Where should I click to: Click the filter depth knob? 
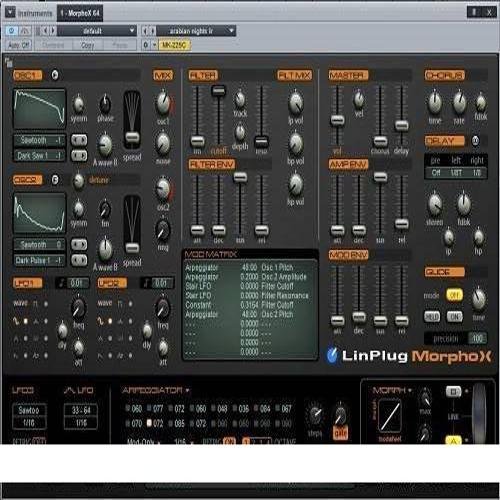tap(240, 132)
